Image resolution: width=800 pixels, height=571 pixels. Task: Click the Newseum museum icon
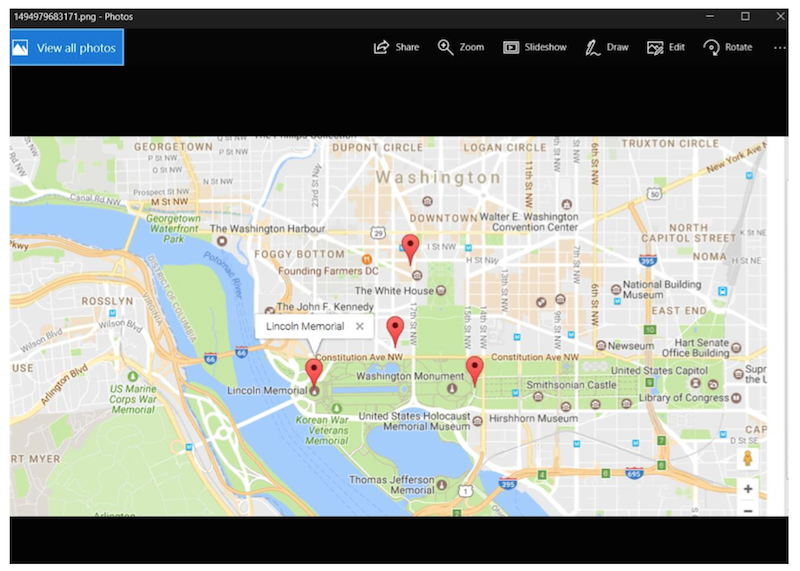[601, 345]
